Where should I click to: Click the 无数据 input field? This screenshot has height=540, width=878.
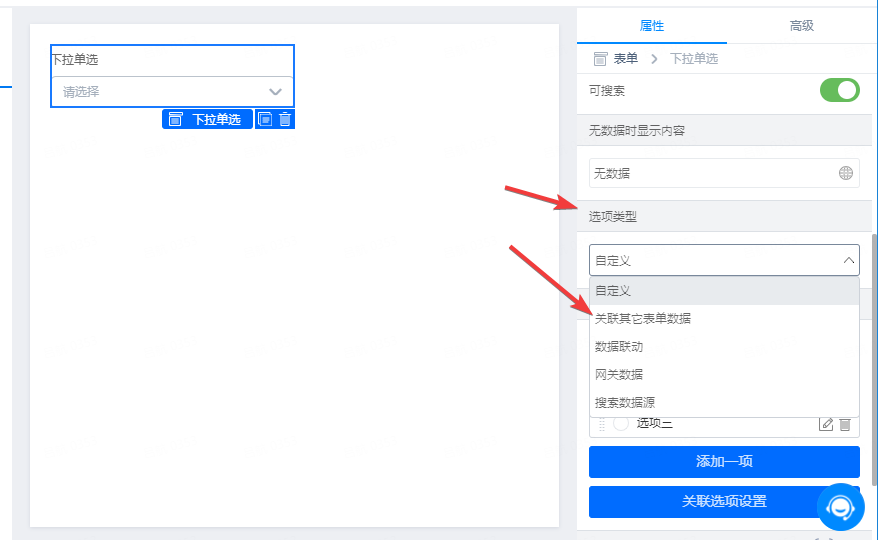coord(724,173)
